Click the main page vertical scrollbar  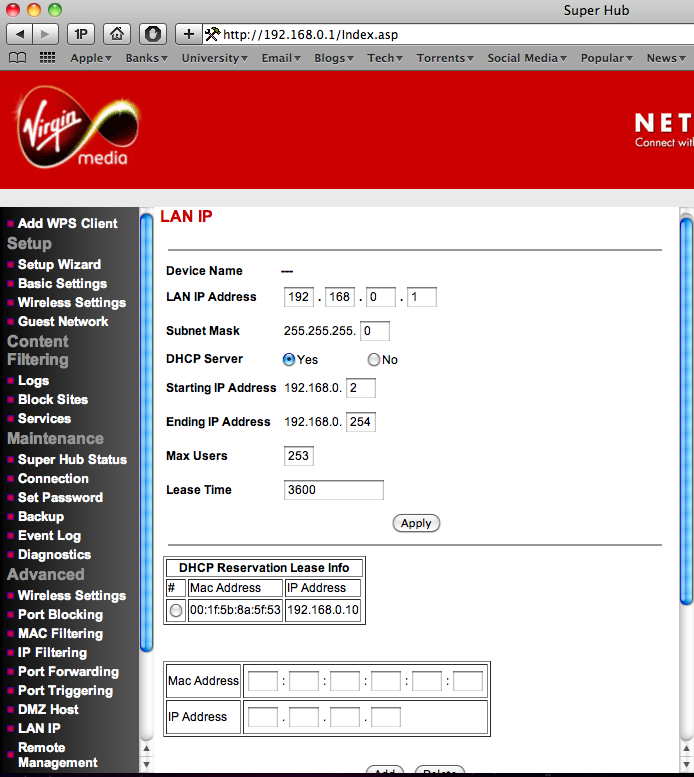[x=687, y=411]
